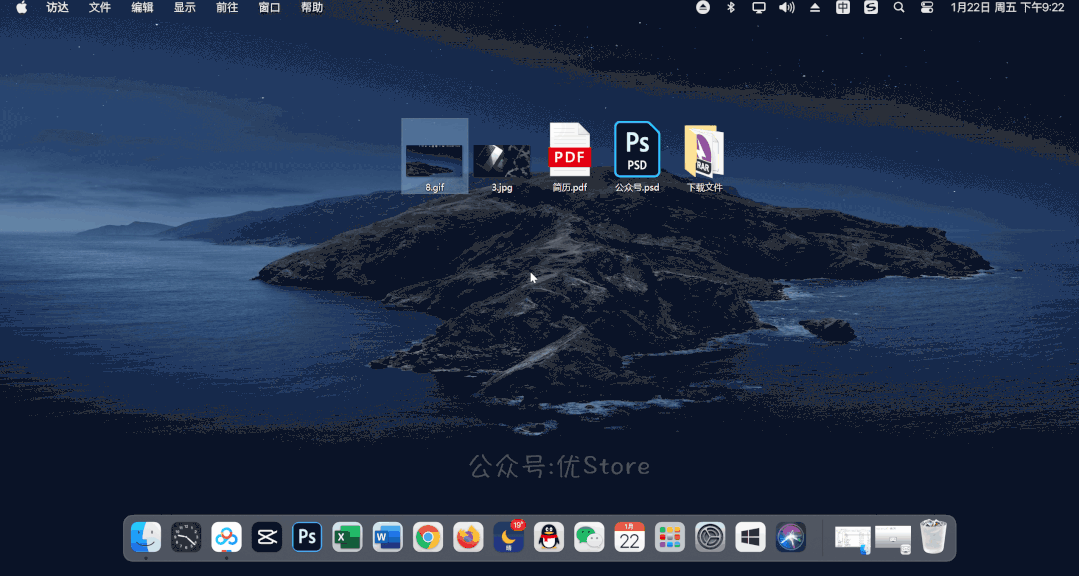
Task: Open the 帮助 menu
Action: point(312,8)
